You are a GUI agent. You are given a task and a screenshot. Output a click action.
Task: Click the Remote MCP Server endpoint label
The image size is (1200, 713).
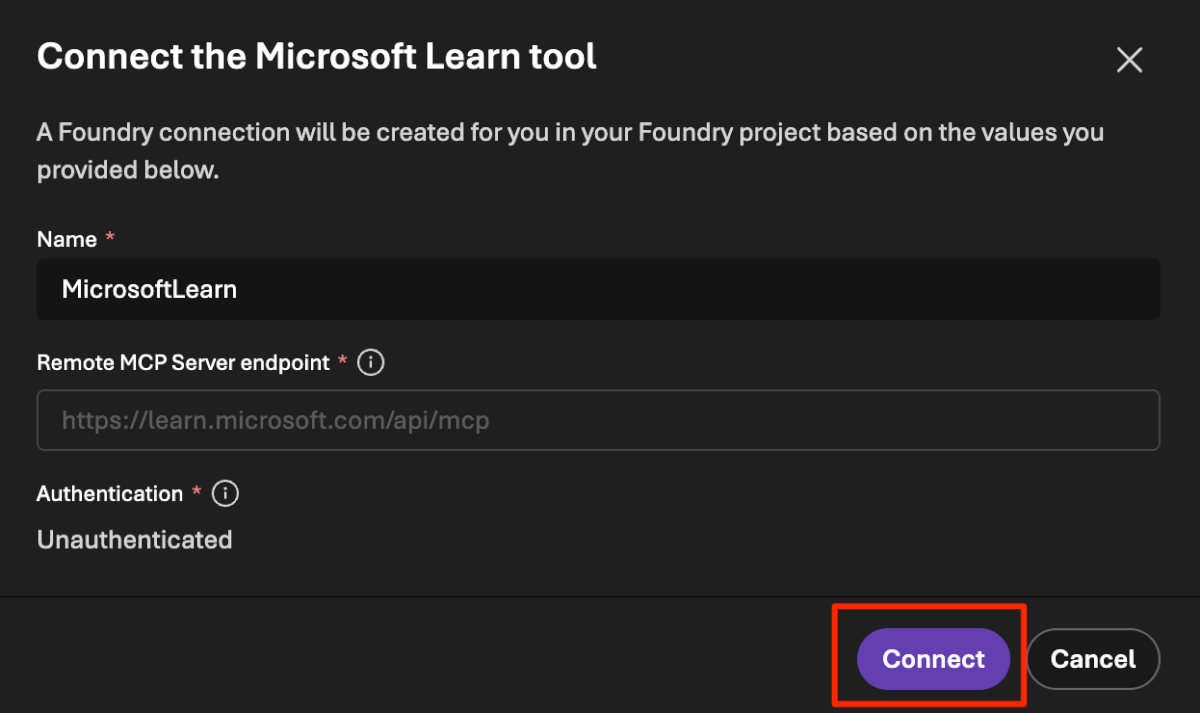[183, 363]
